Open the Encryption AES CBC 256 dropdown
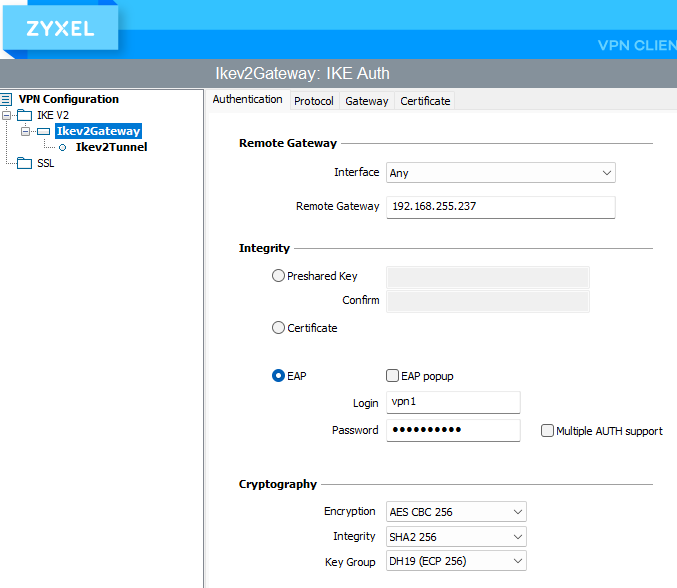 tap(456, 512)
